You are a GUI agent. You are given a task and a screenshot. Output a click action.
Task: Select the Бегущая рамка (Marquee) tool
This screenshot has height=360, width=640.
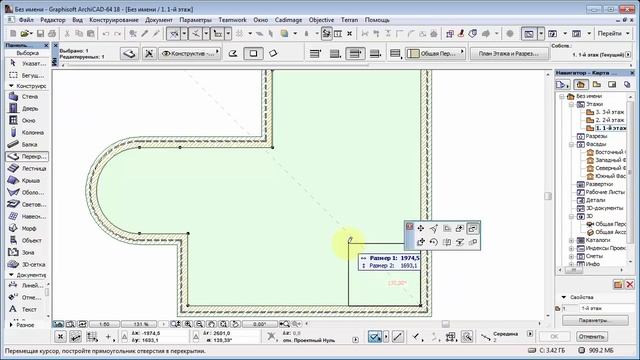pyautogui.click(x=27, y=76)
